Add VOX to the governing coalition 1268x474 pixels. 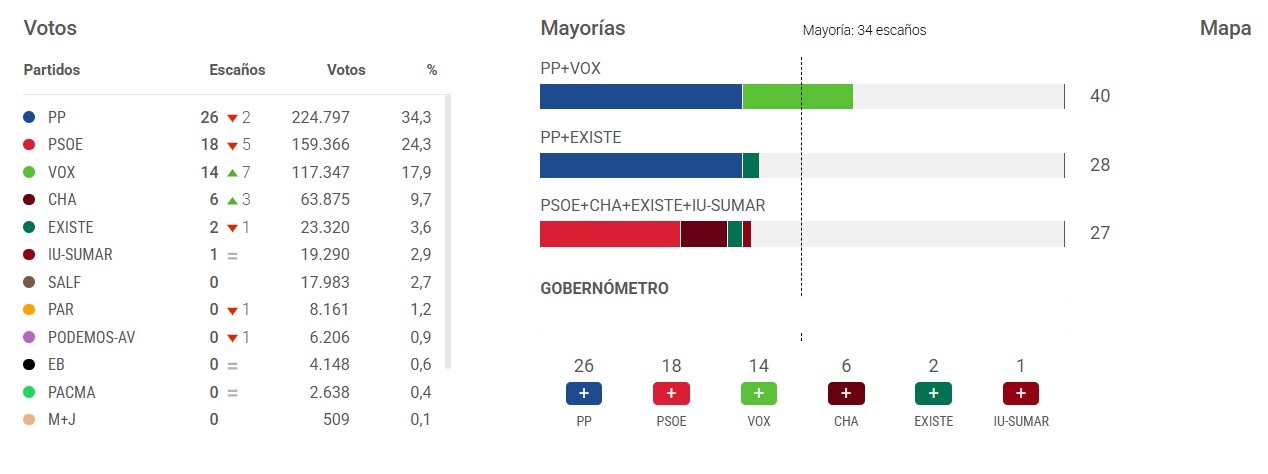point(758,394)
